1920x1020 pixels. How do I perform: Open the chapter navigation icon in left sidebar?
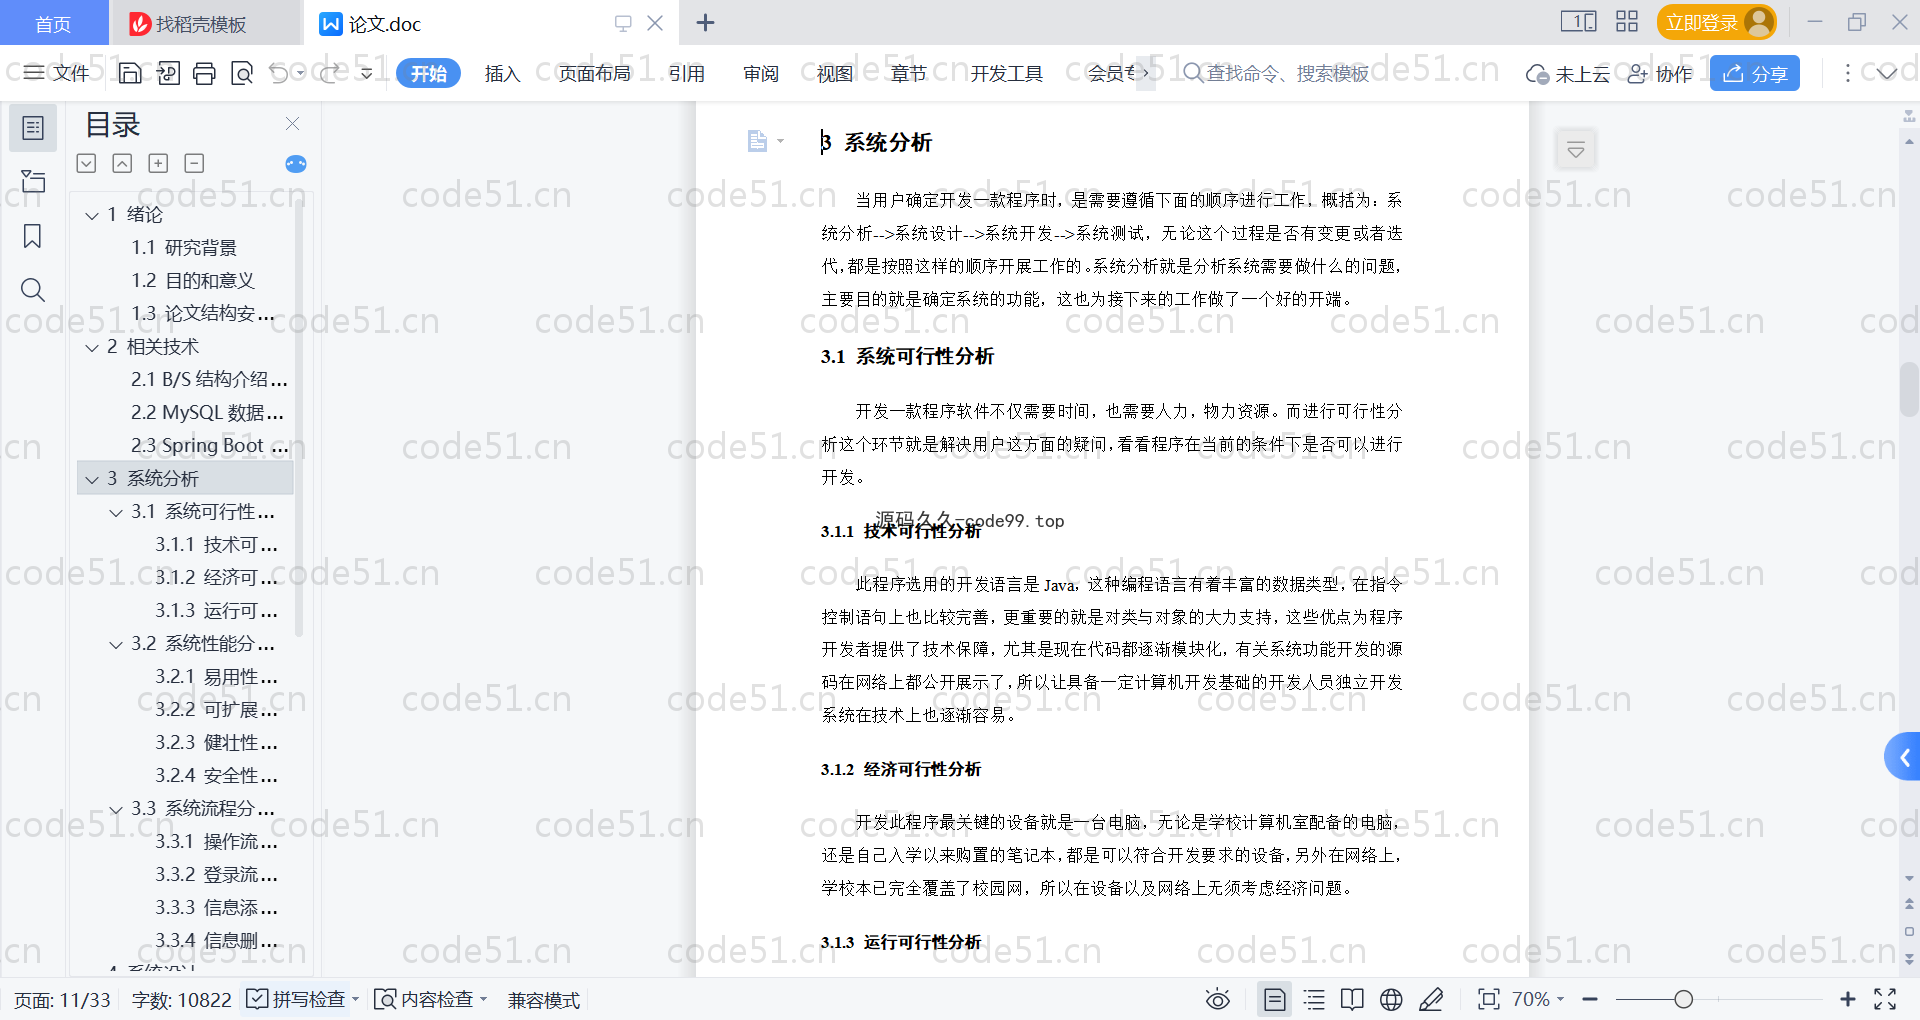pyautogui.click(x=33, y=181)
